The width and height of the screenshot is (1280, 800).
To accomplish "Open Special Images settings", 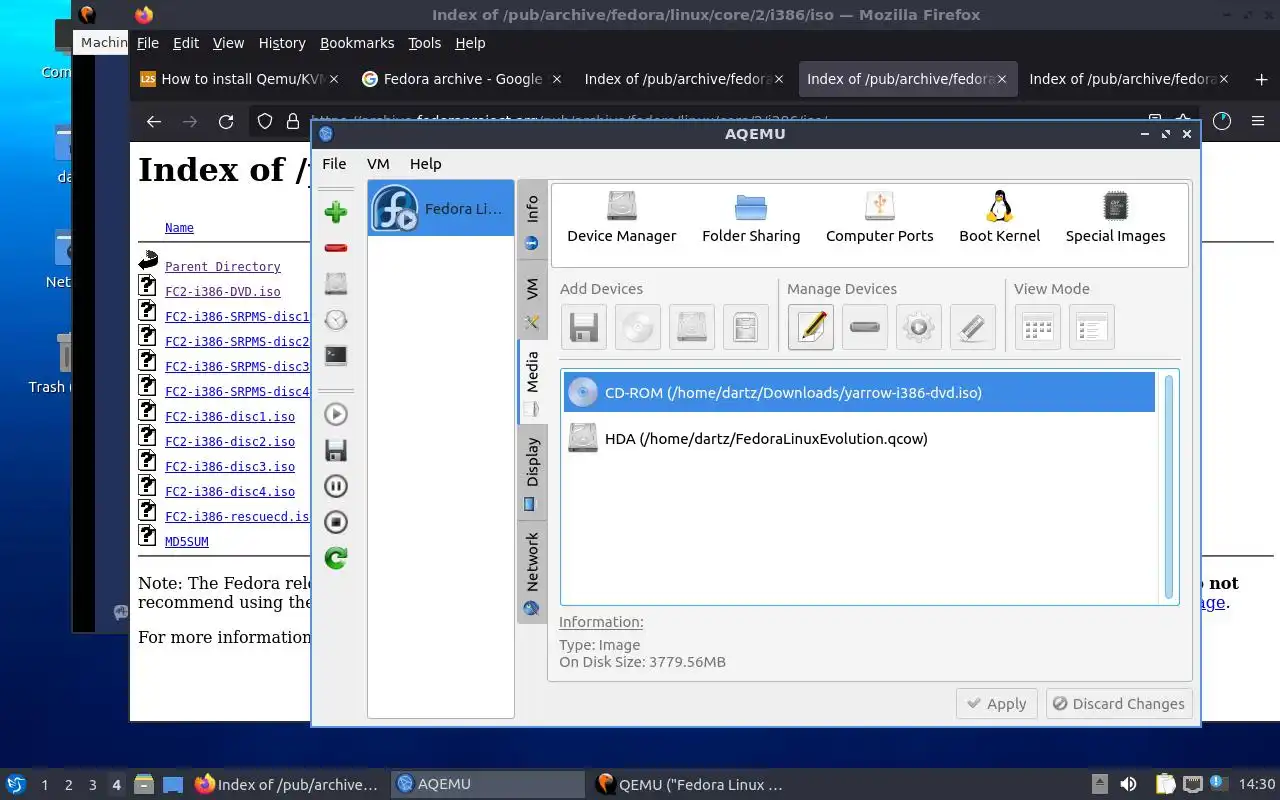I will (1115, 218).
